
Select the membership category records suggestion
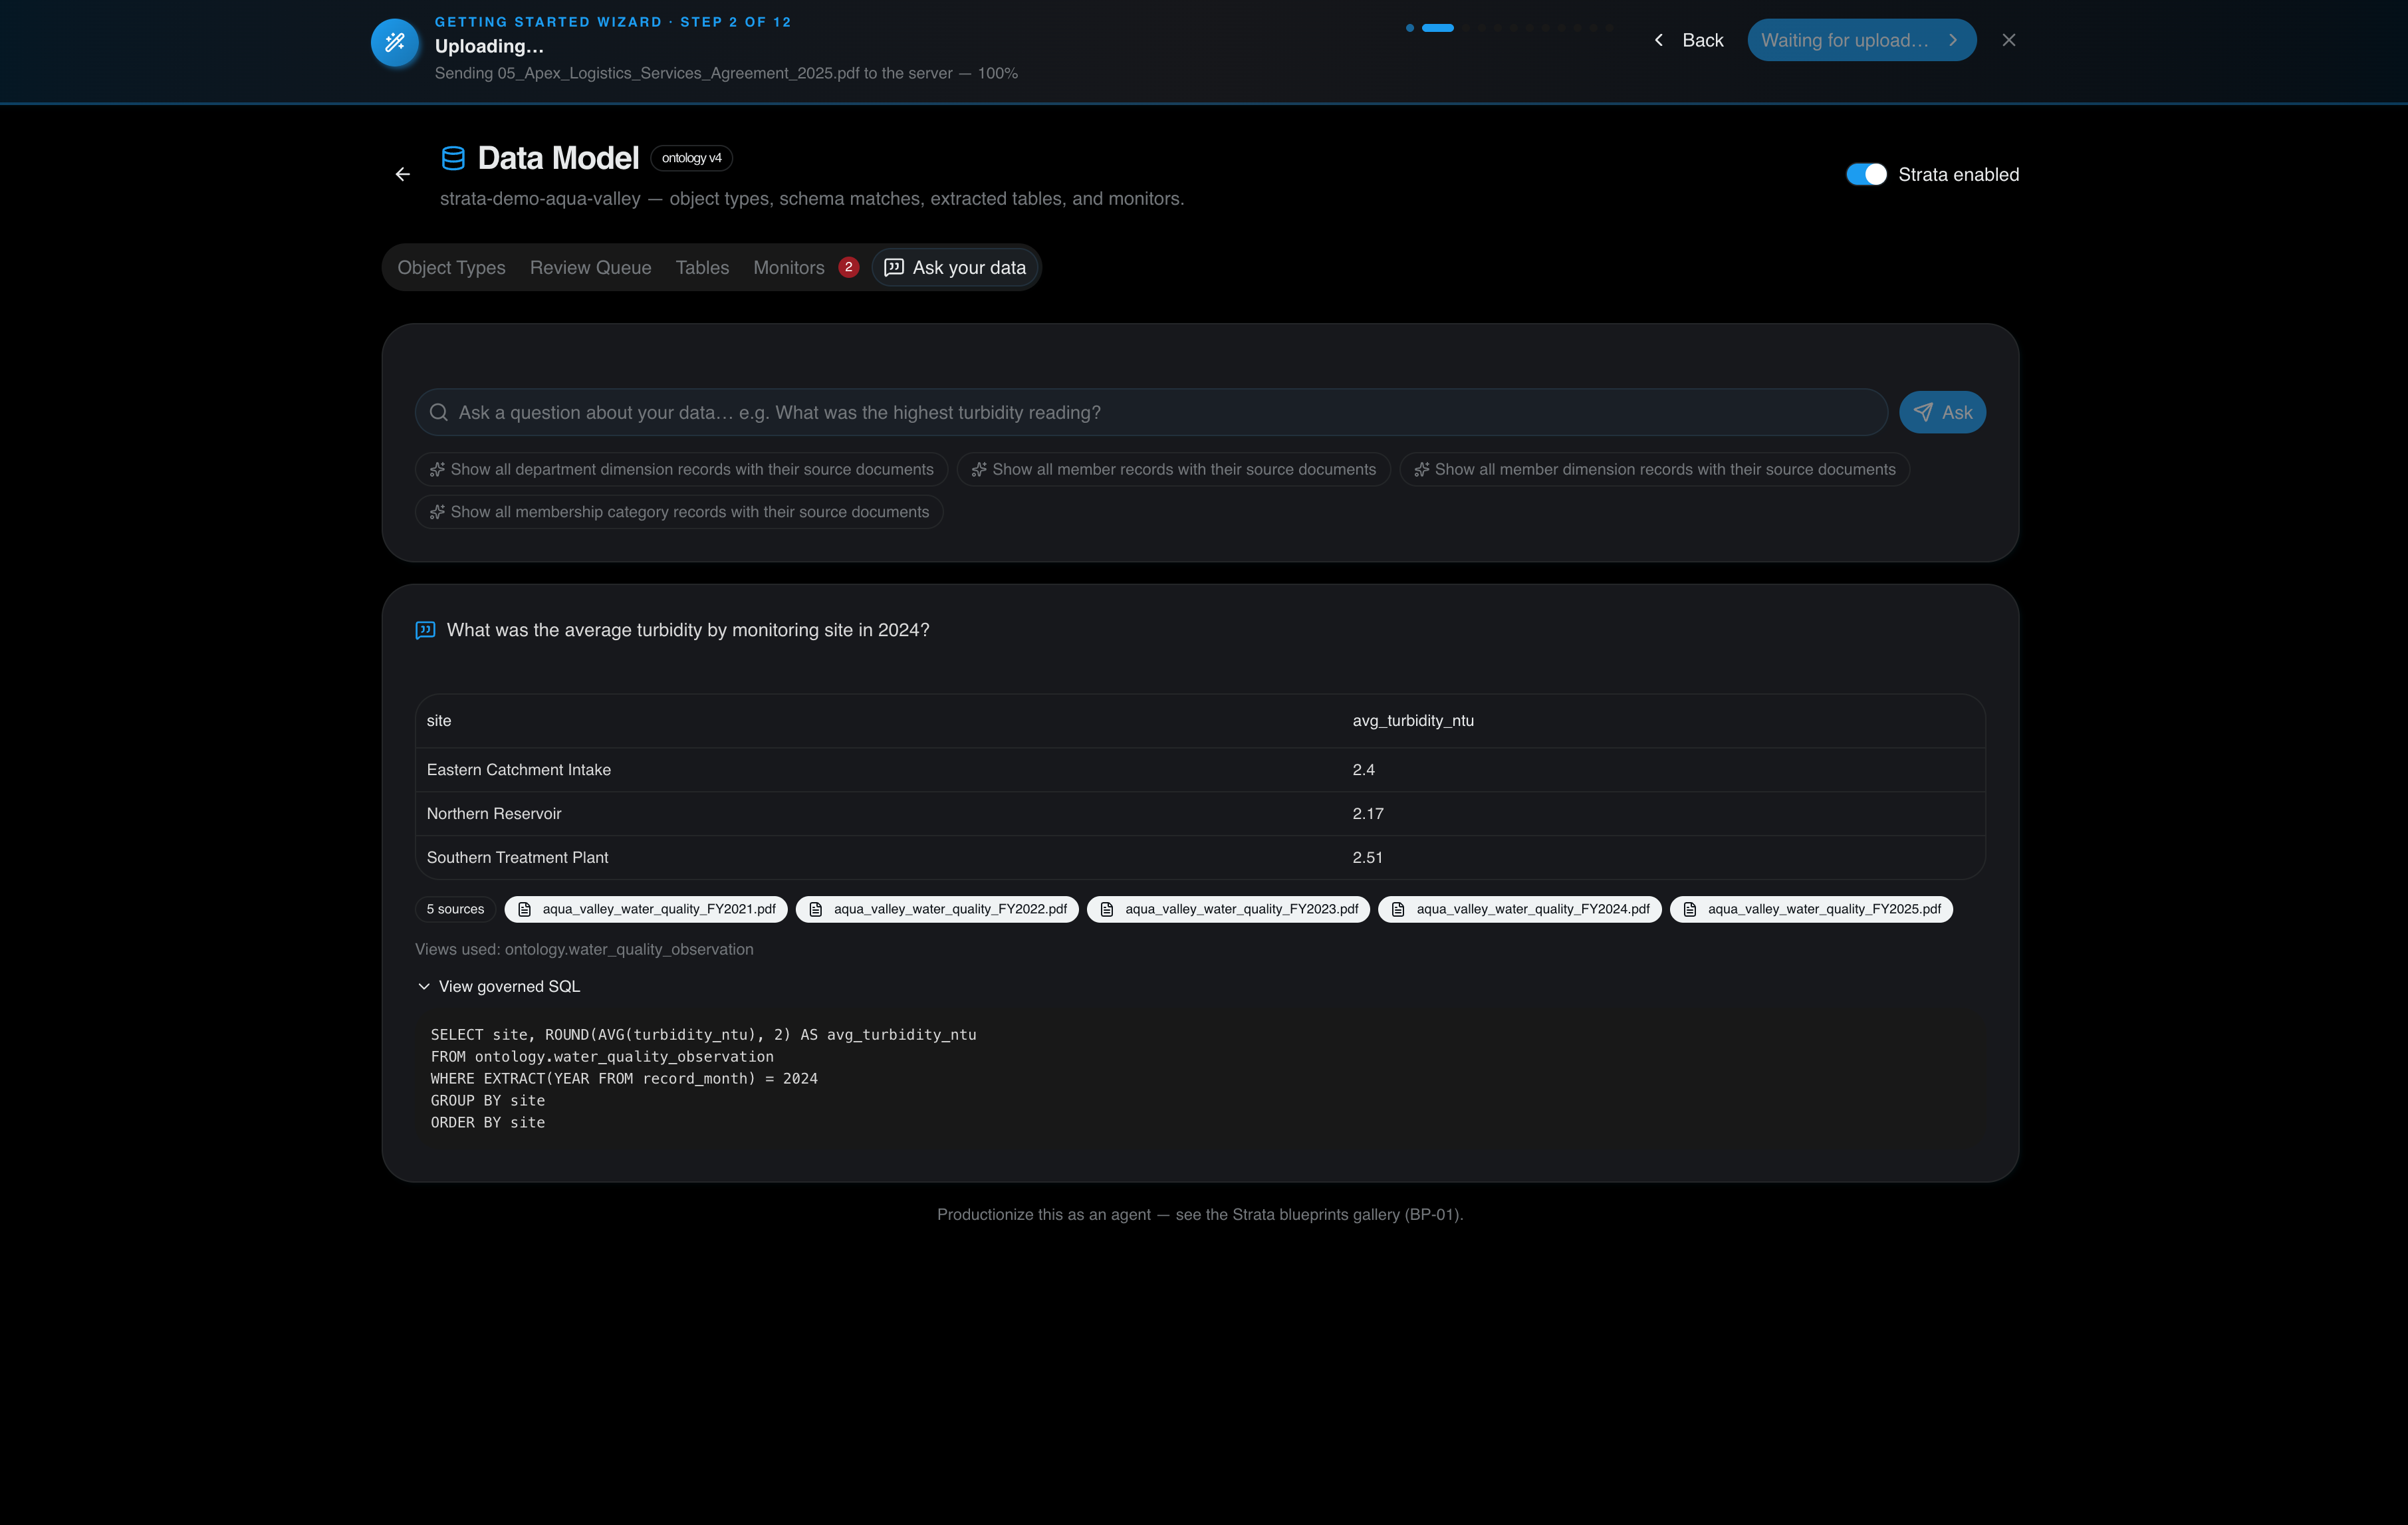[x=679, y=512]
